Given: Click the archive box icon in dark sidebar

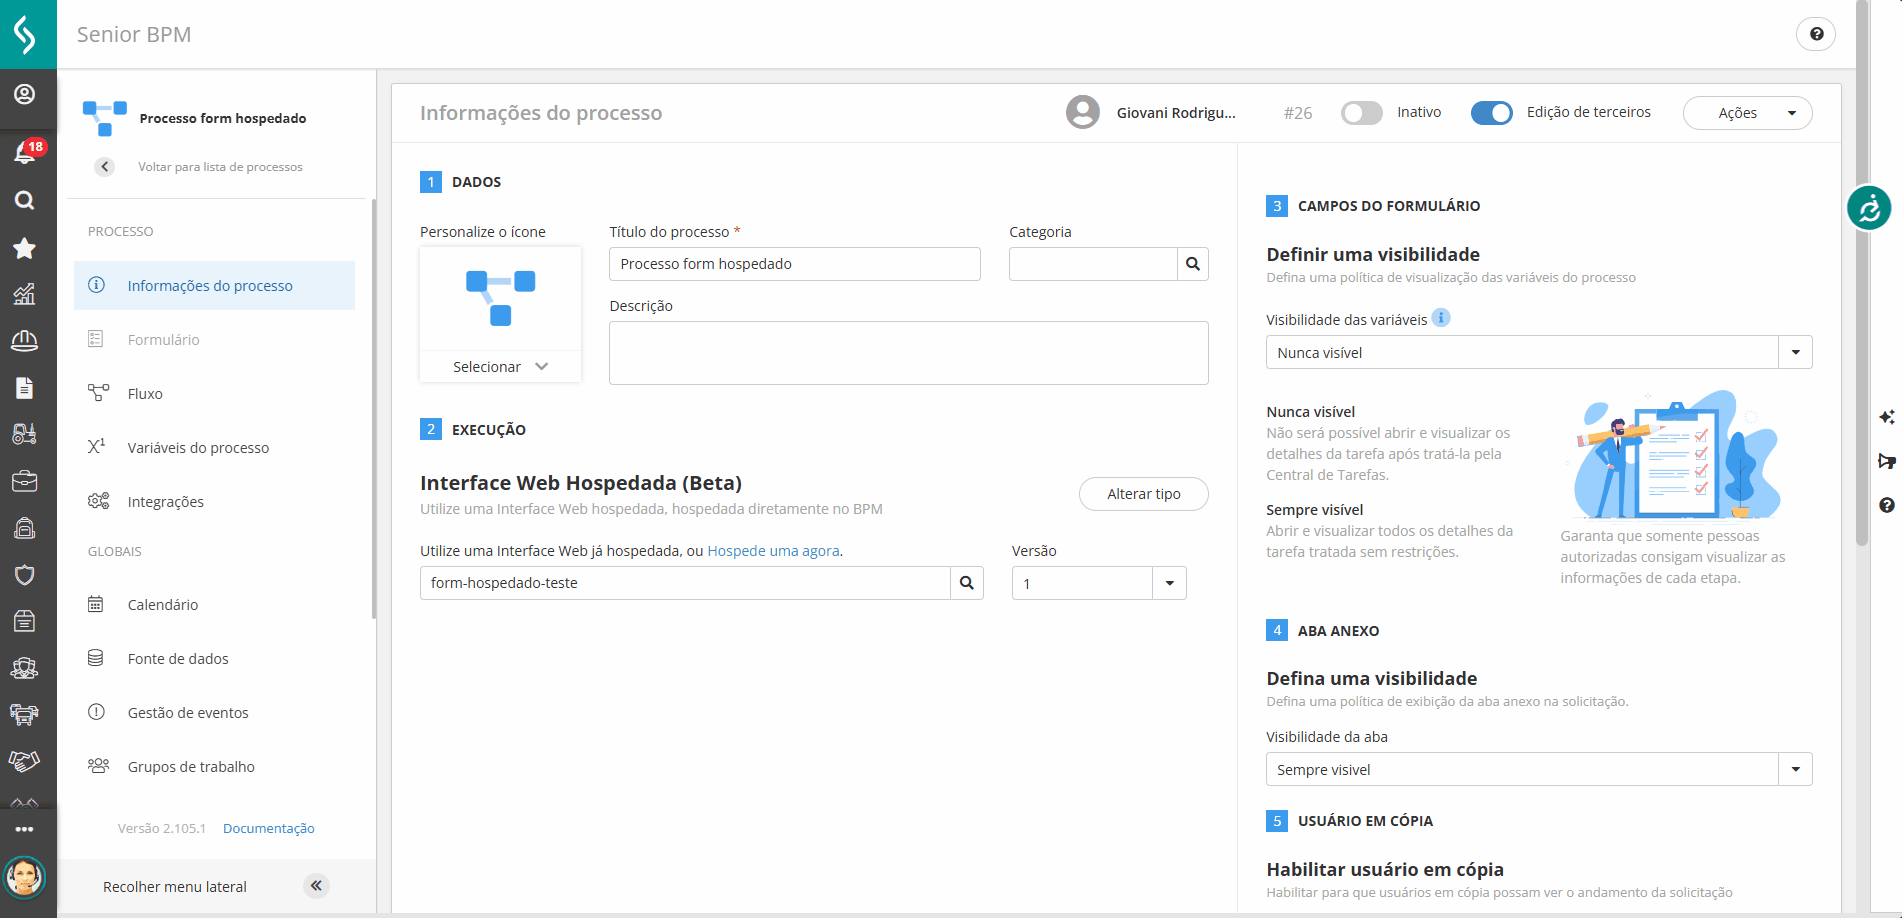Looking at the screenshot, I should 25,621.
